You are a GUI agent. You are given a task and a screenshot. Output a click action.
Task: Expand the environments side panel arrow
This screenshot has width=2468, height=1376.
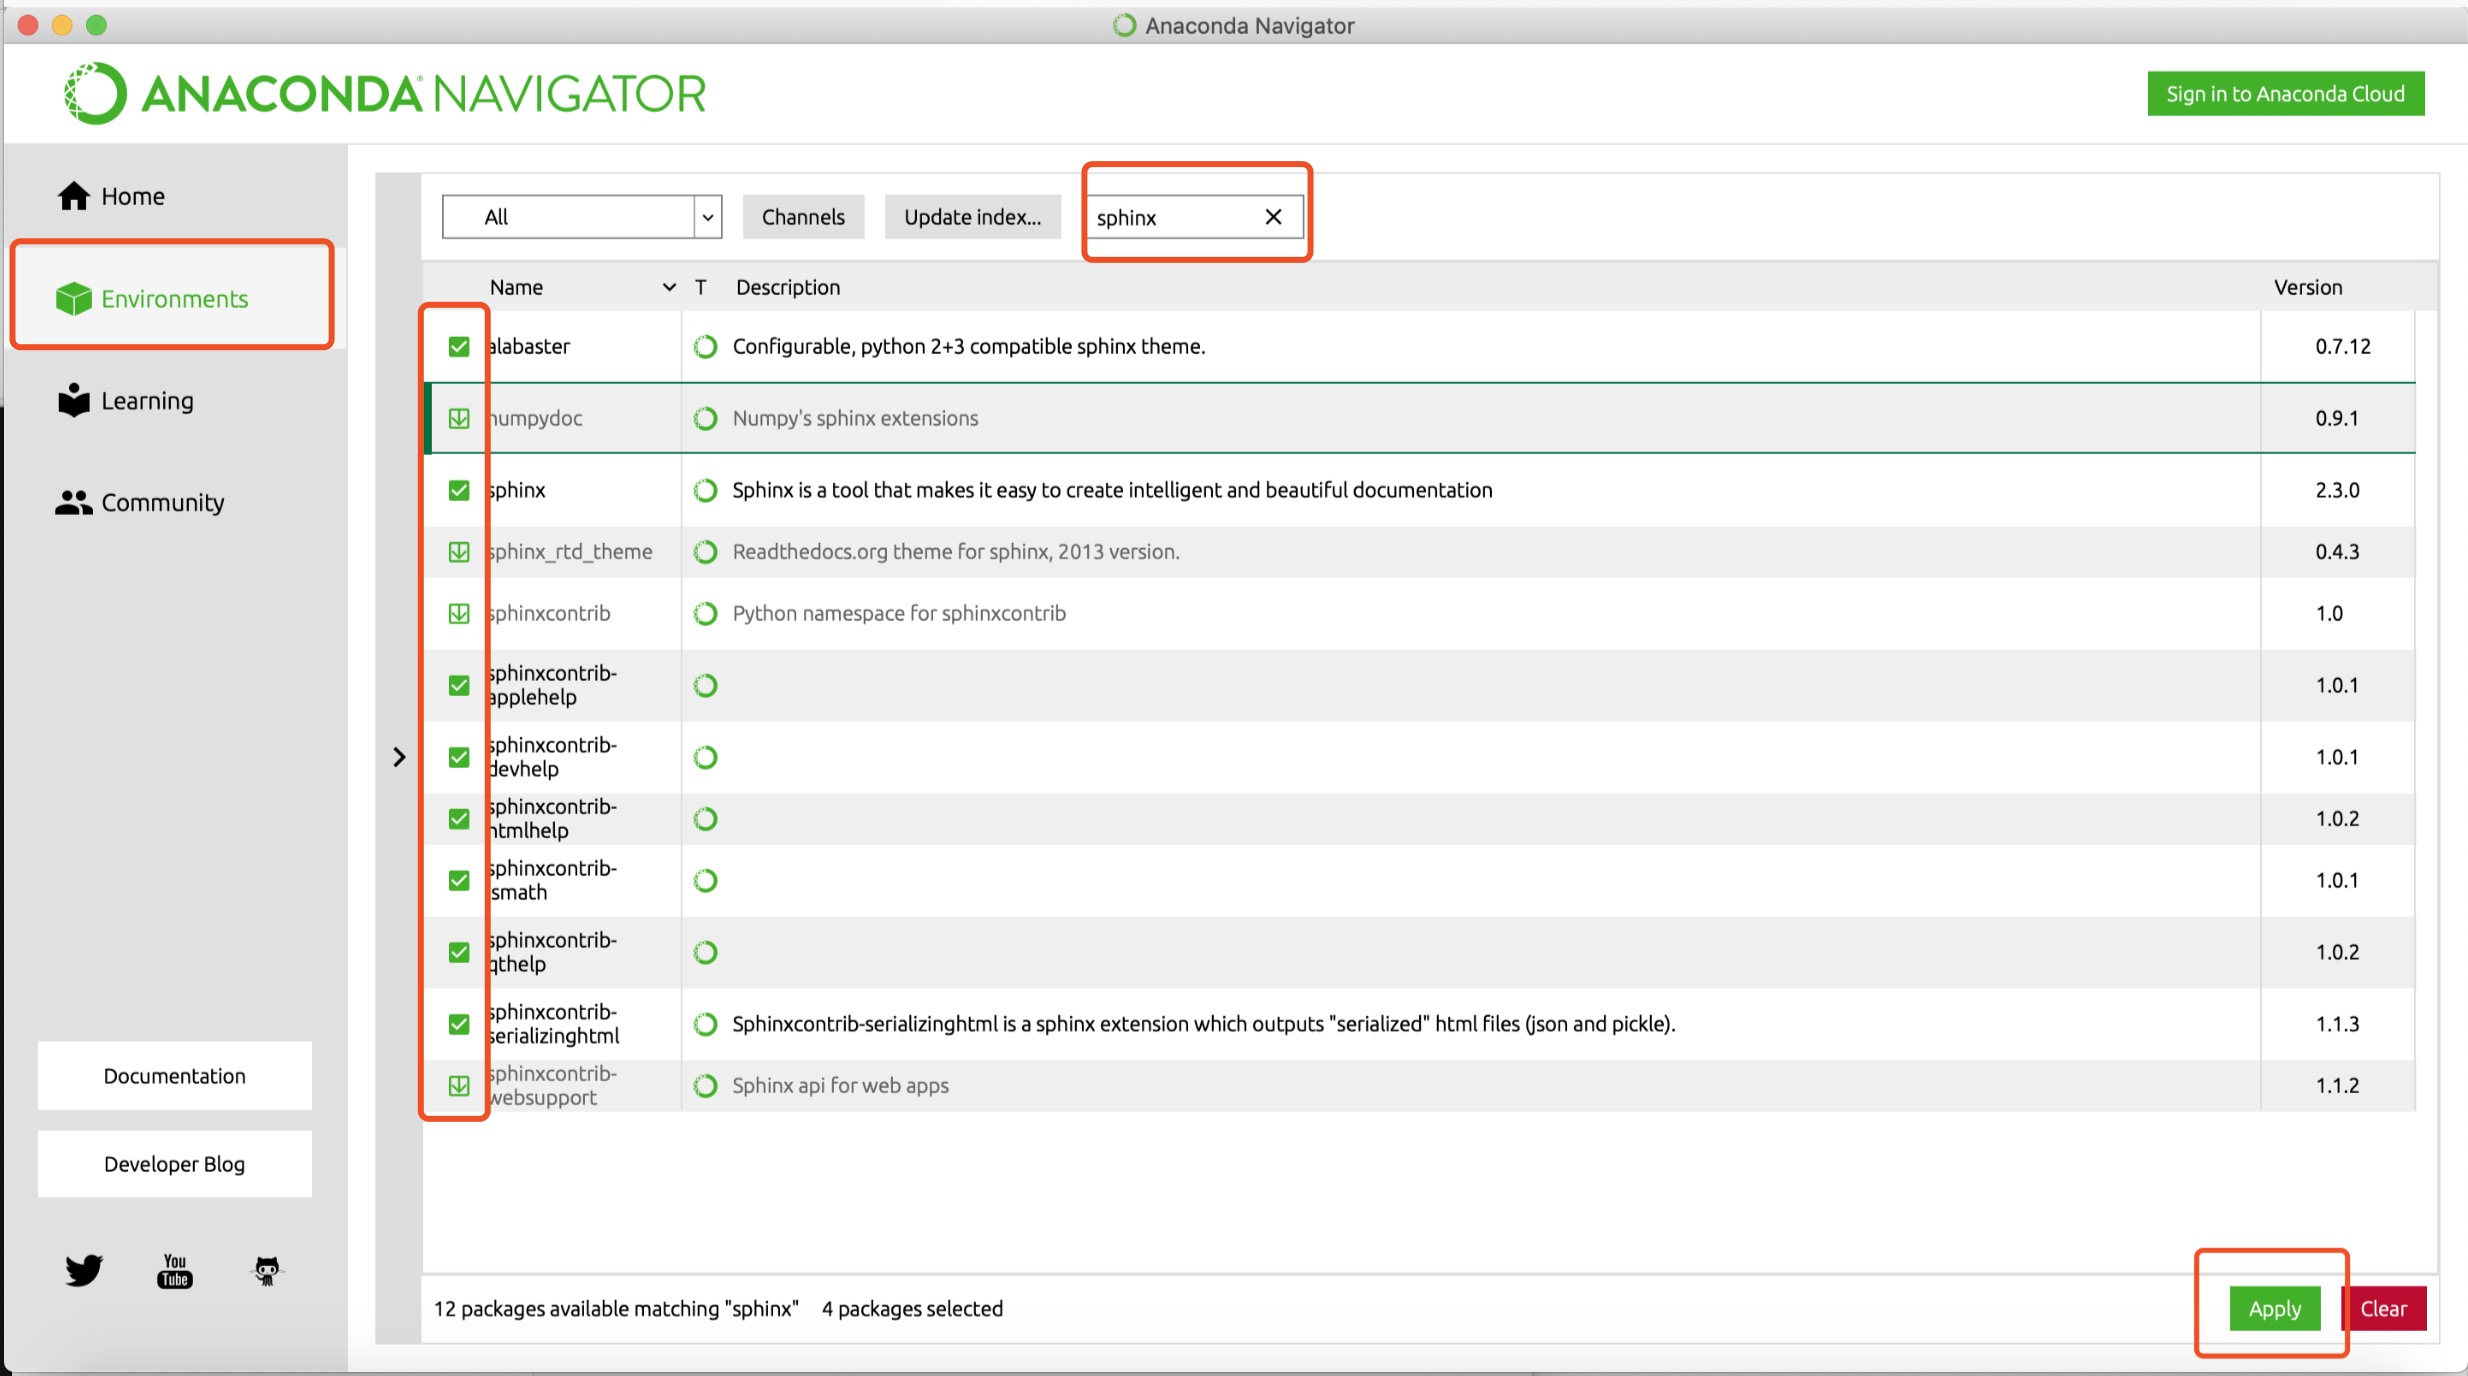click(399, 756)
